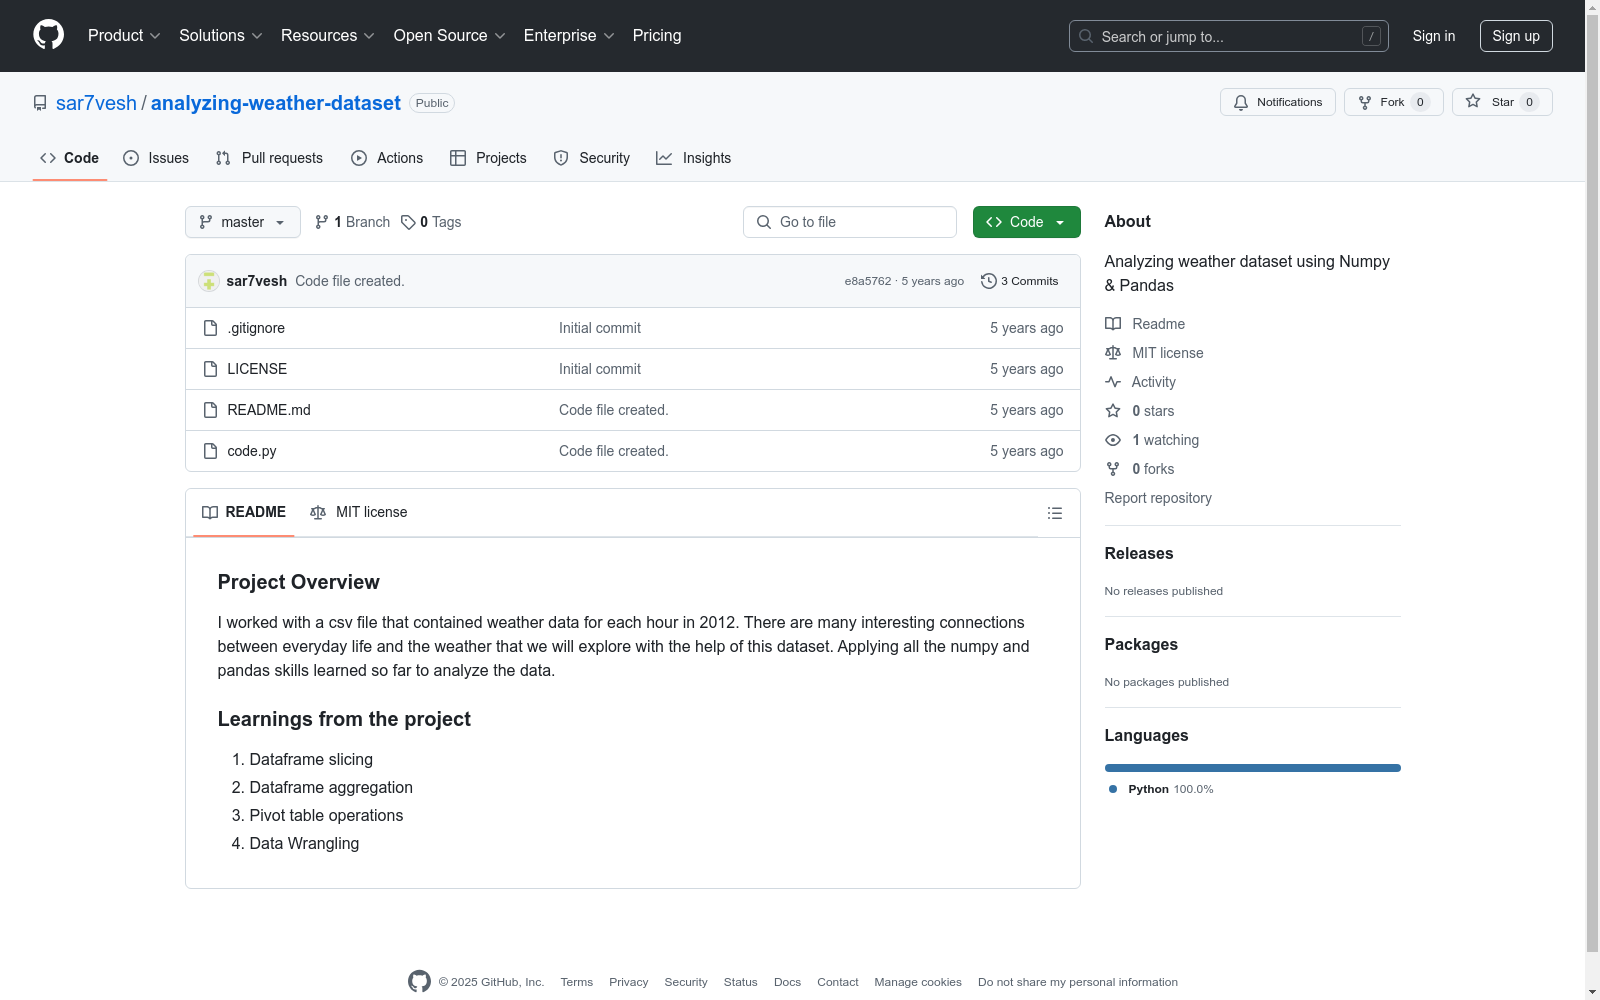1600x1000 pixels.
Task: Open the 3 Commits history link
Action: click(1020, 281)
